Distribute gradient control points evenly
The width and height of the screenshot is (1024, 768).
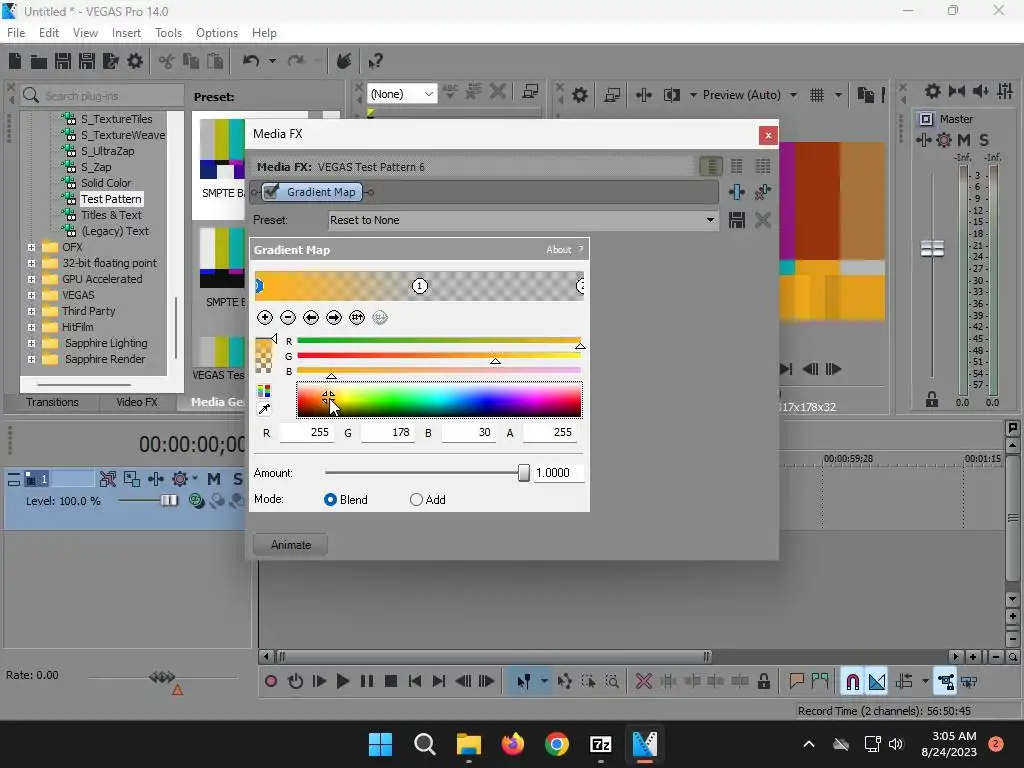tap(357, 317)
